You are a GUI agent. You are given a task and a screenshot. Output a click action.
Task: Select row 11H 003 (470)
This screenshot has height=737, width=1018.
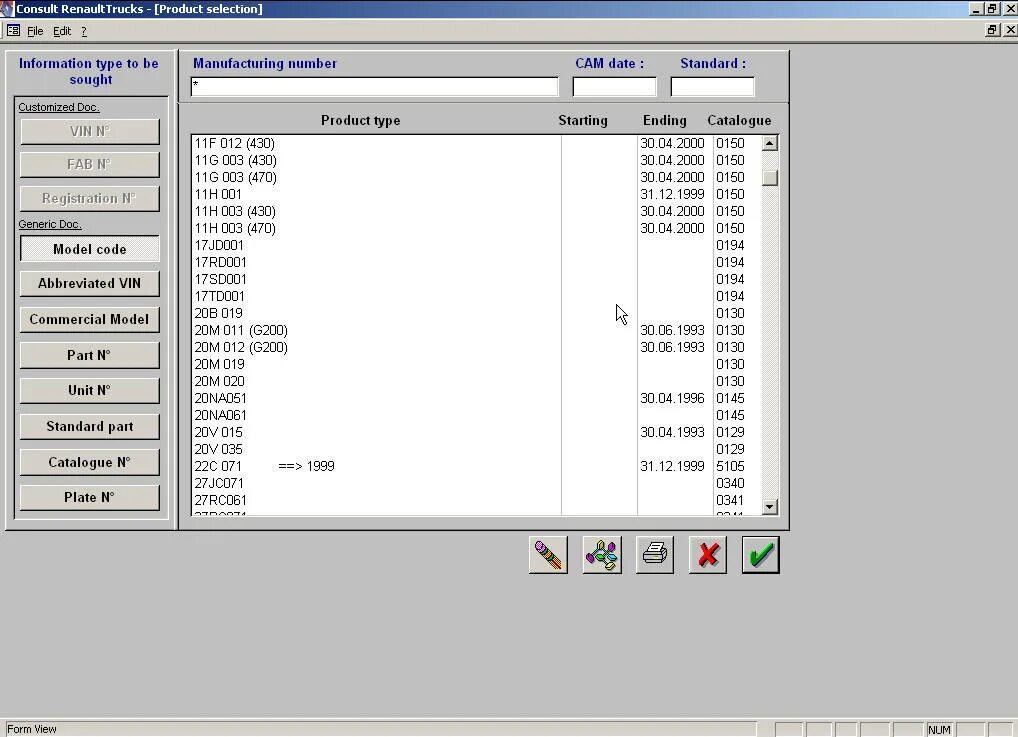476,228
